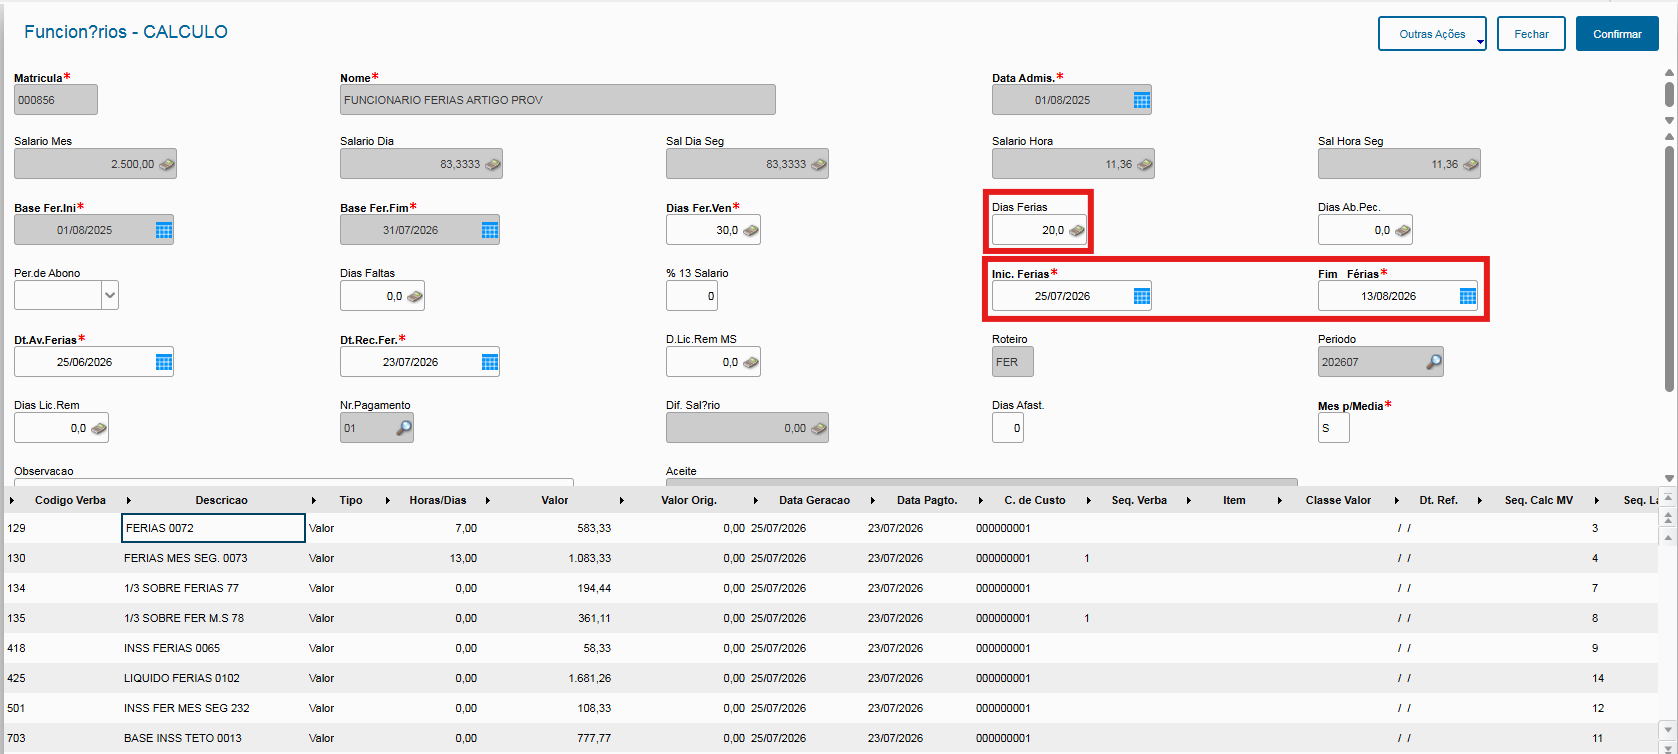Open calculator icon in Sal Dia Seg field

click(x=819, y=164)
